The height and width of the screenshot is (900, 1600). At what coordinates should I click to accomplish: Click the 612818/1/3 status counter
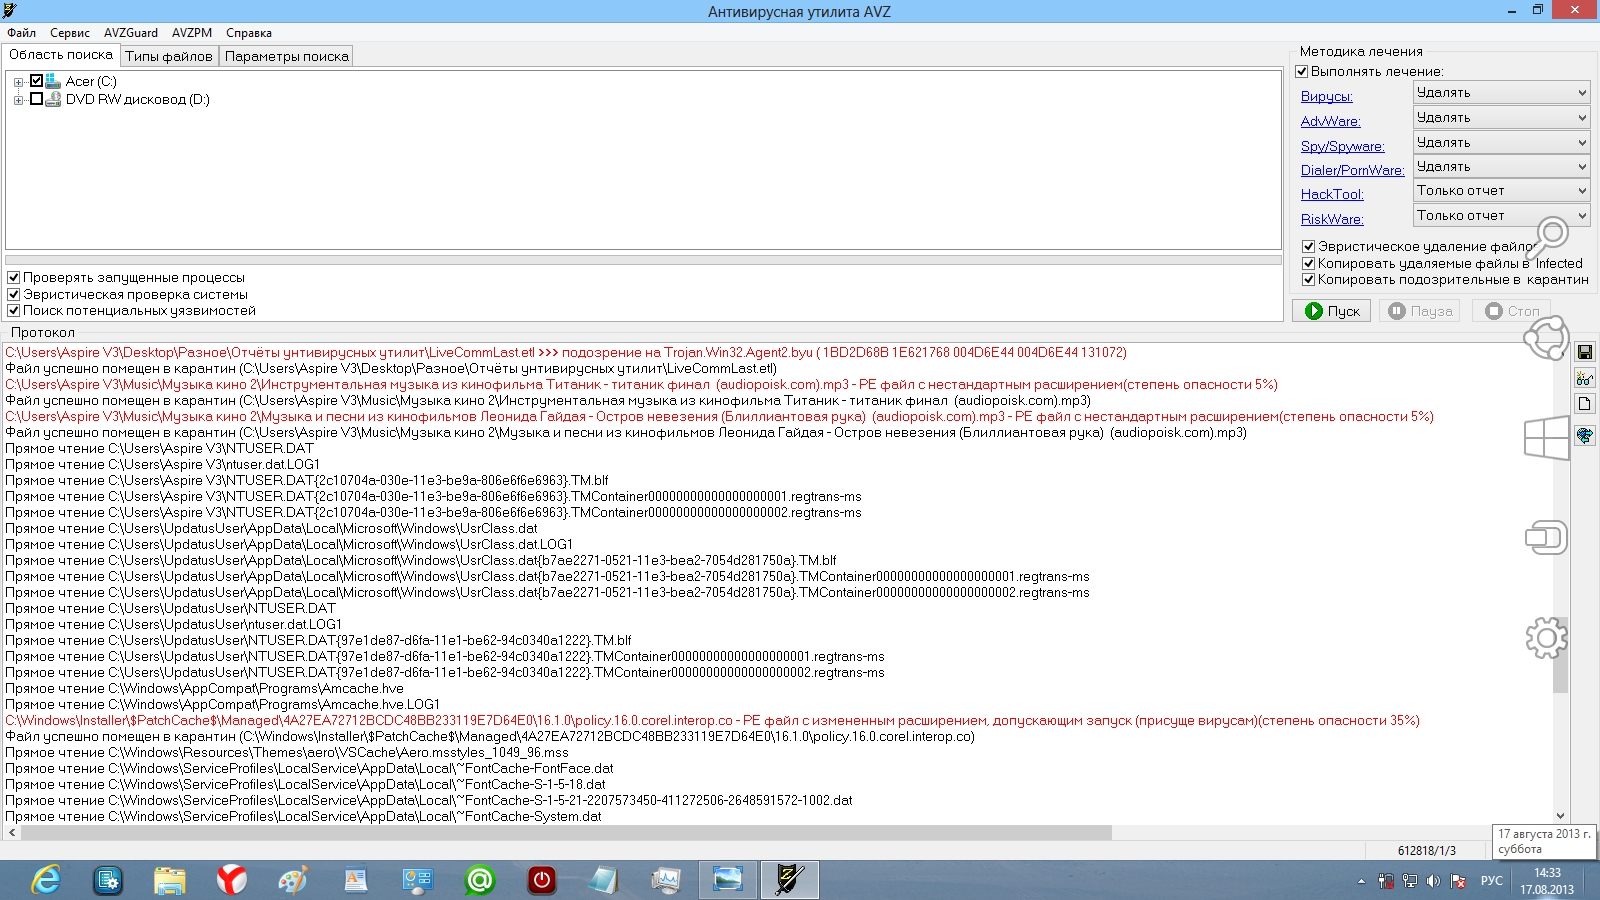1427,851
